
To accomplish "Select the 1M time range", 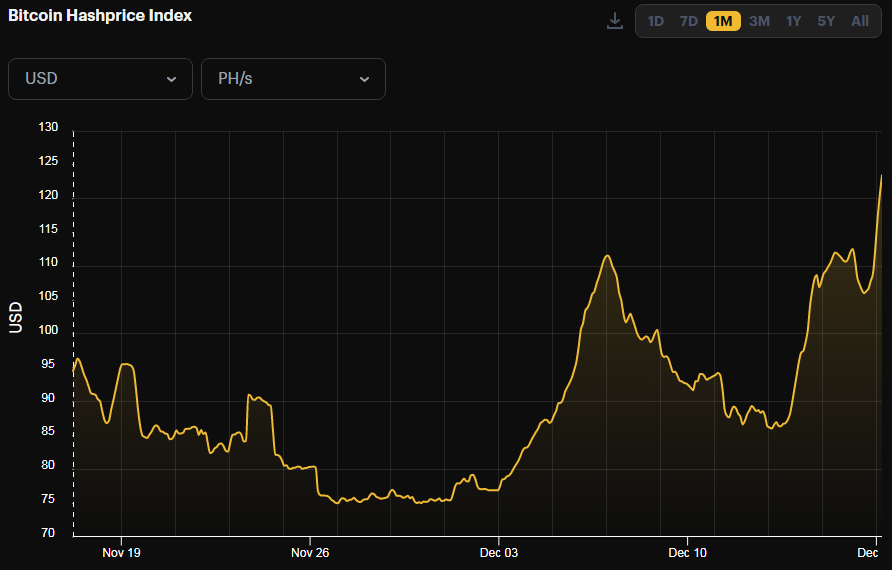I will 723,22.
